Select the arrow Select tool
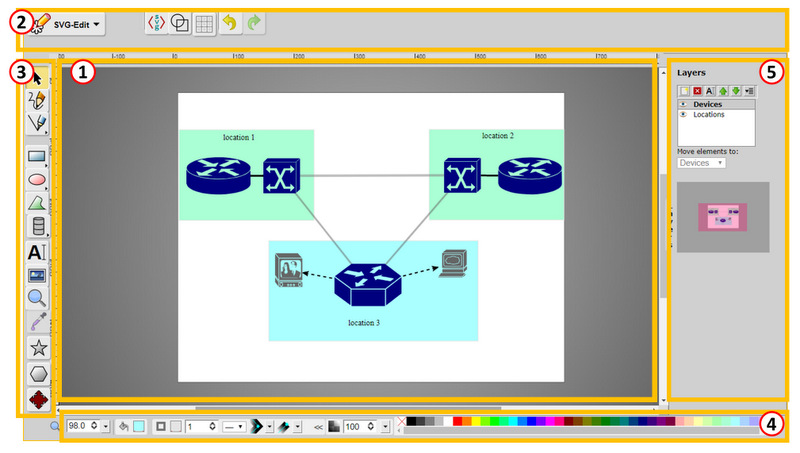Image resolution: width=800 pixels, height=453 pixels. [38, 76]
